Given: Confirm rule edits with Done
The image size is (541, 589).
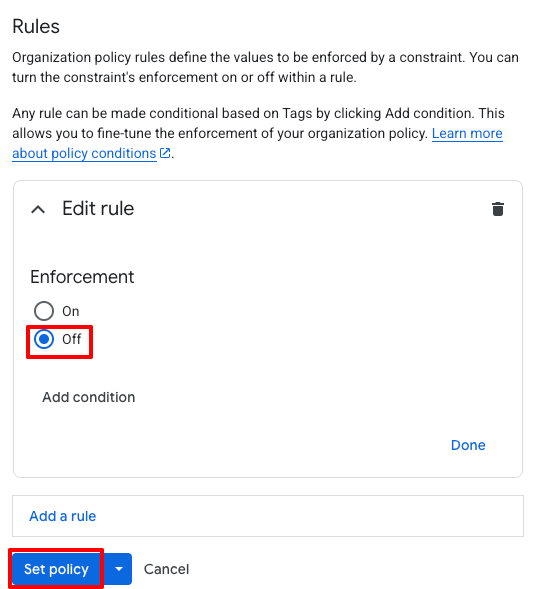Looking at the screenshot, I should (x=468, y=445).
